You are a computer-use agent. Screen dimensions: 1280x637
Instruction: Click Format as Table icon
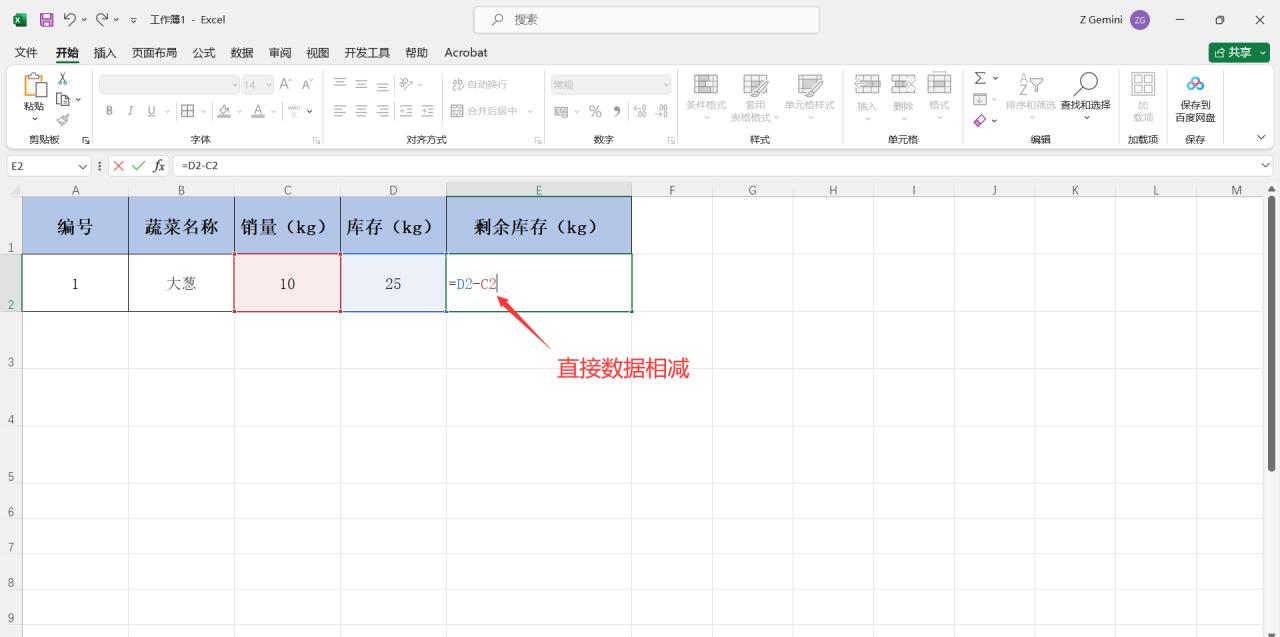[755, 84]
